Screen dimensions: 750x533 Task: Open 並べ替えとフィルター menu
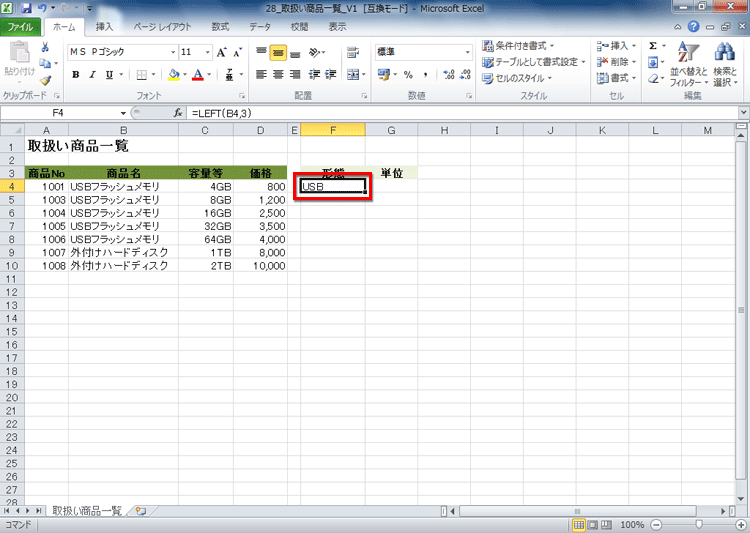(x=689, y=65)
